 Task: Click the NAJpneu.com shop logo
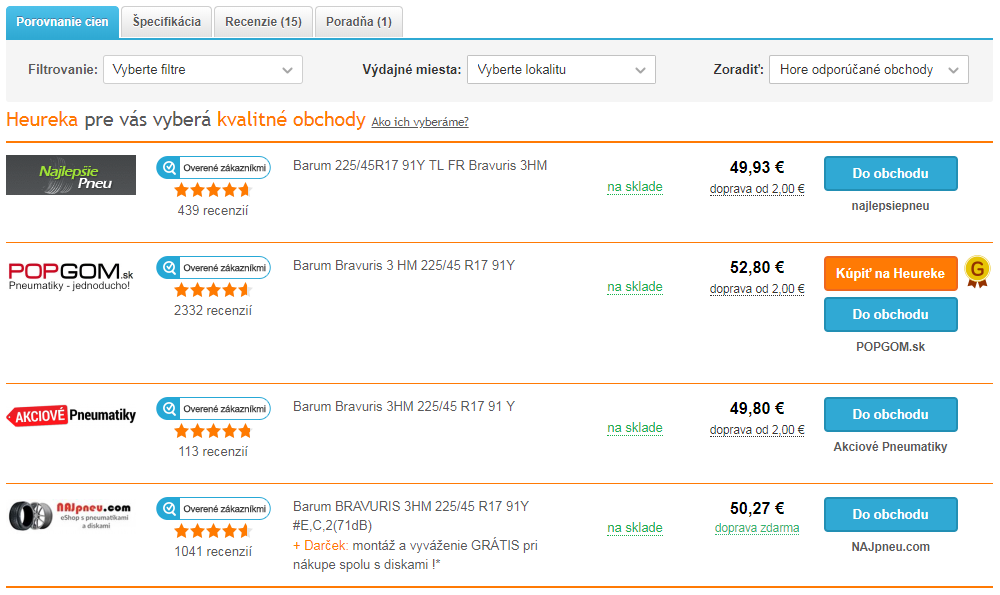point(71,516)
